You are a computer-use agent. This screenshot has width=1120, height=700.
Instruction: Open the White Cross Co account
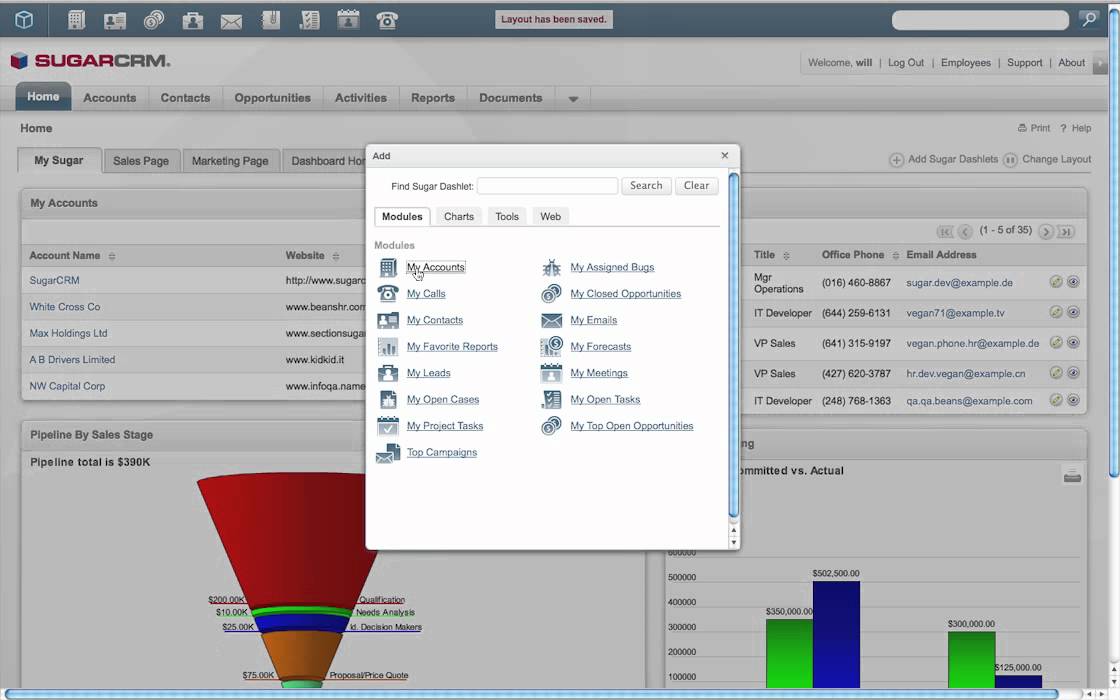click(x=65, y=307)
